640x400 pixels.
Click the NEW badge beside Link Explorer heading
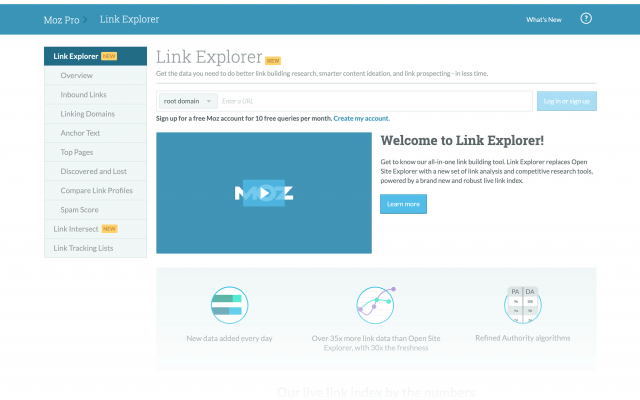click(x=273, y=61)
